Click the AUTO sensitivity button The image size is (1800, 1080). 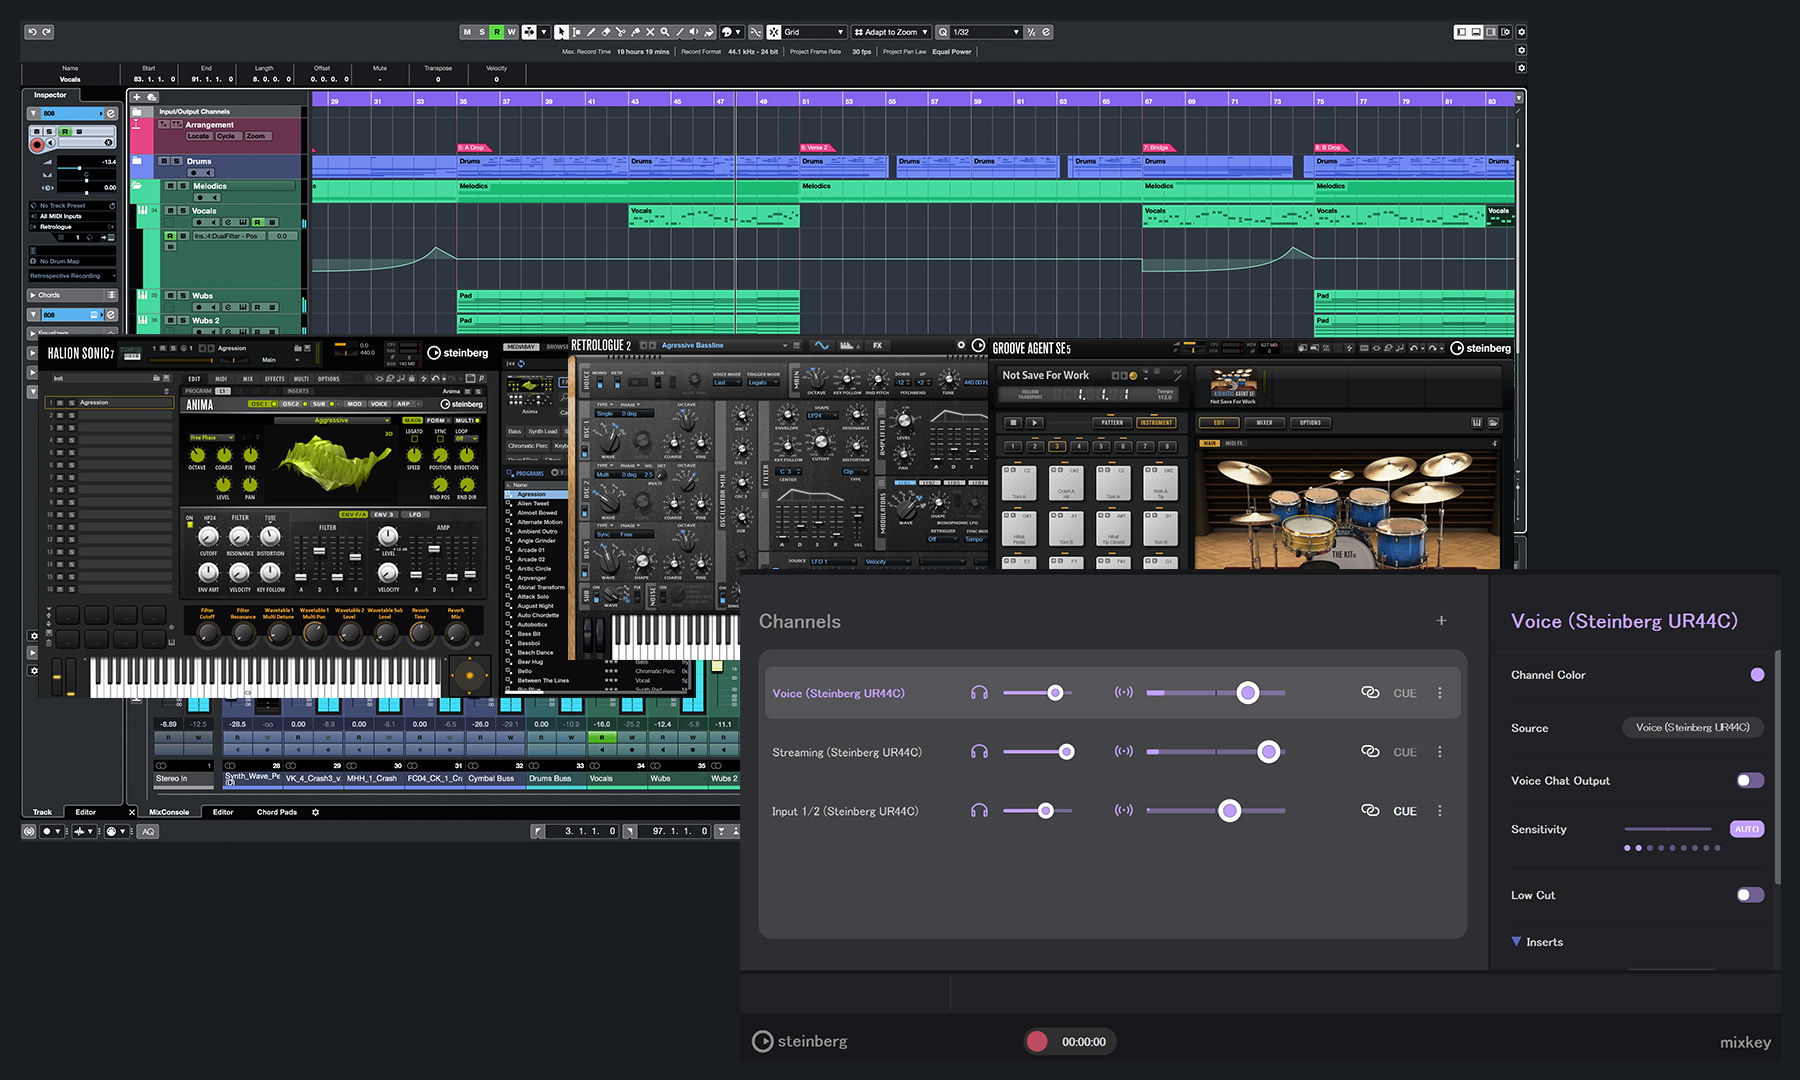coord(1746,829)
